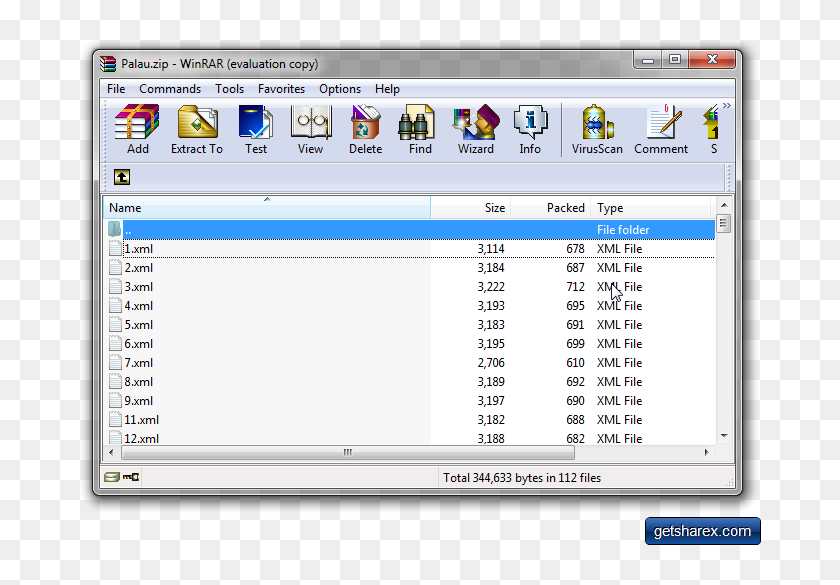Select the parent folder icon row
This screenshot has width=840, height=585.
coord(115,229)
